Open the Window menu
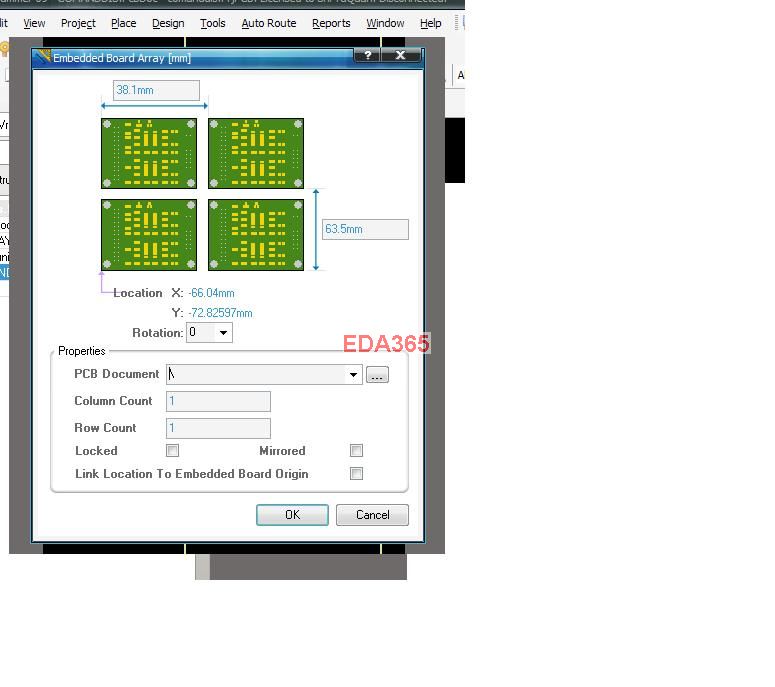Viewport: 775px width, 687px height. (x=385, y=23)
